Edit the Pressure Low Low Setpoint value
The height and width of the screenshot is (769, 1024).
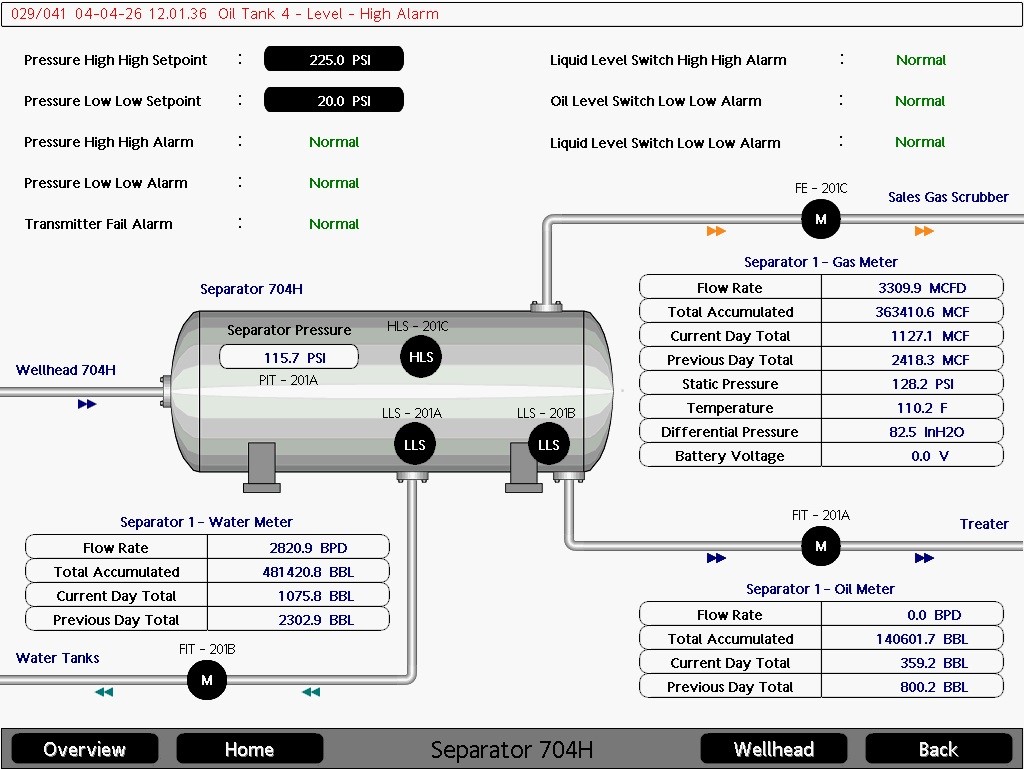tap(334, 101)
